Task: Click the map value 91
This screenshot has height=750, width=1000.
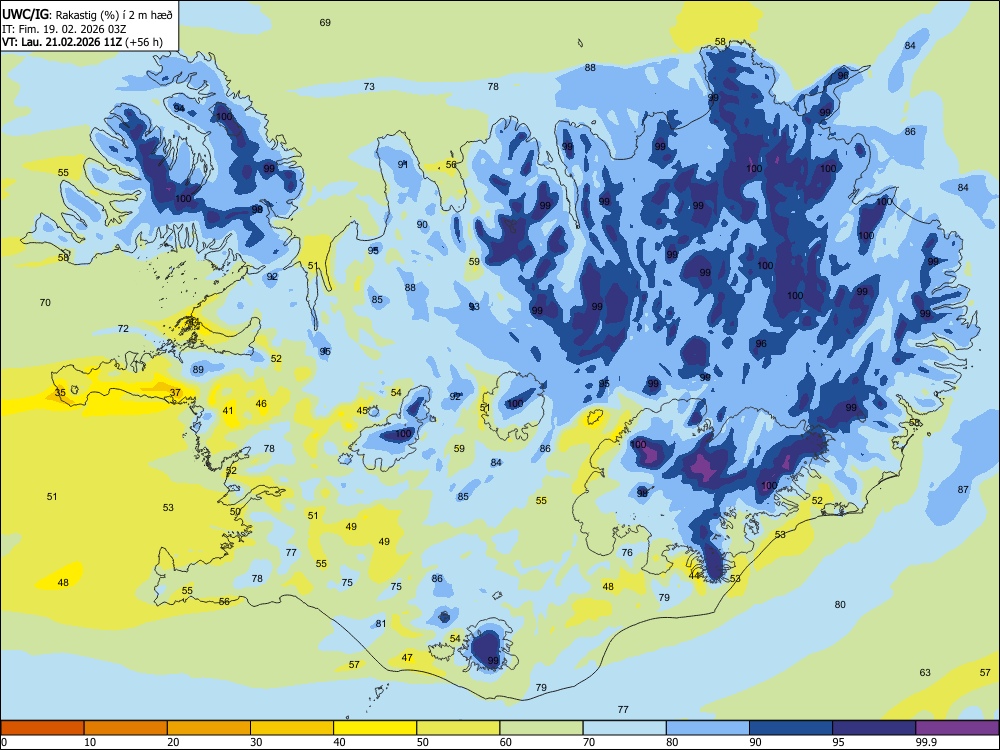Action: pos(403,165)
